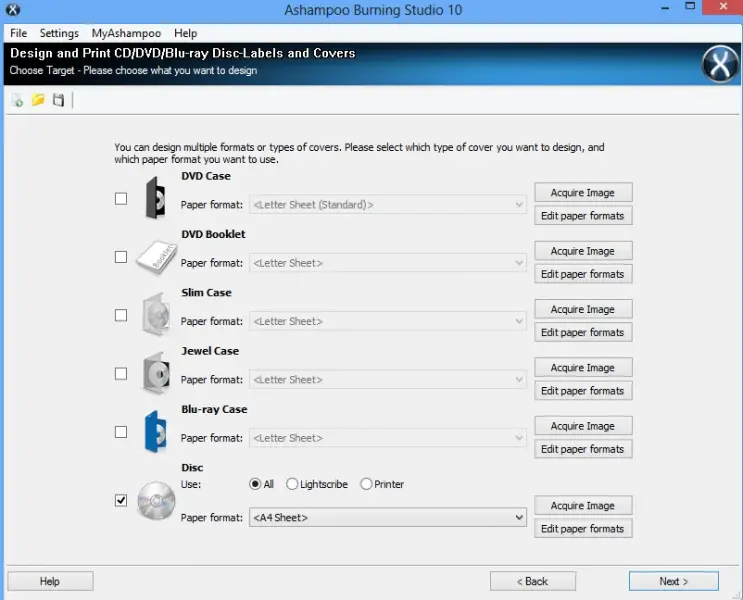
Task: Click Acquire Image for DVD Case
Action: 583,192
